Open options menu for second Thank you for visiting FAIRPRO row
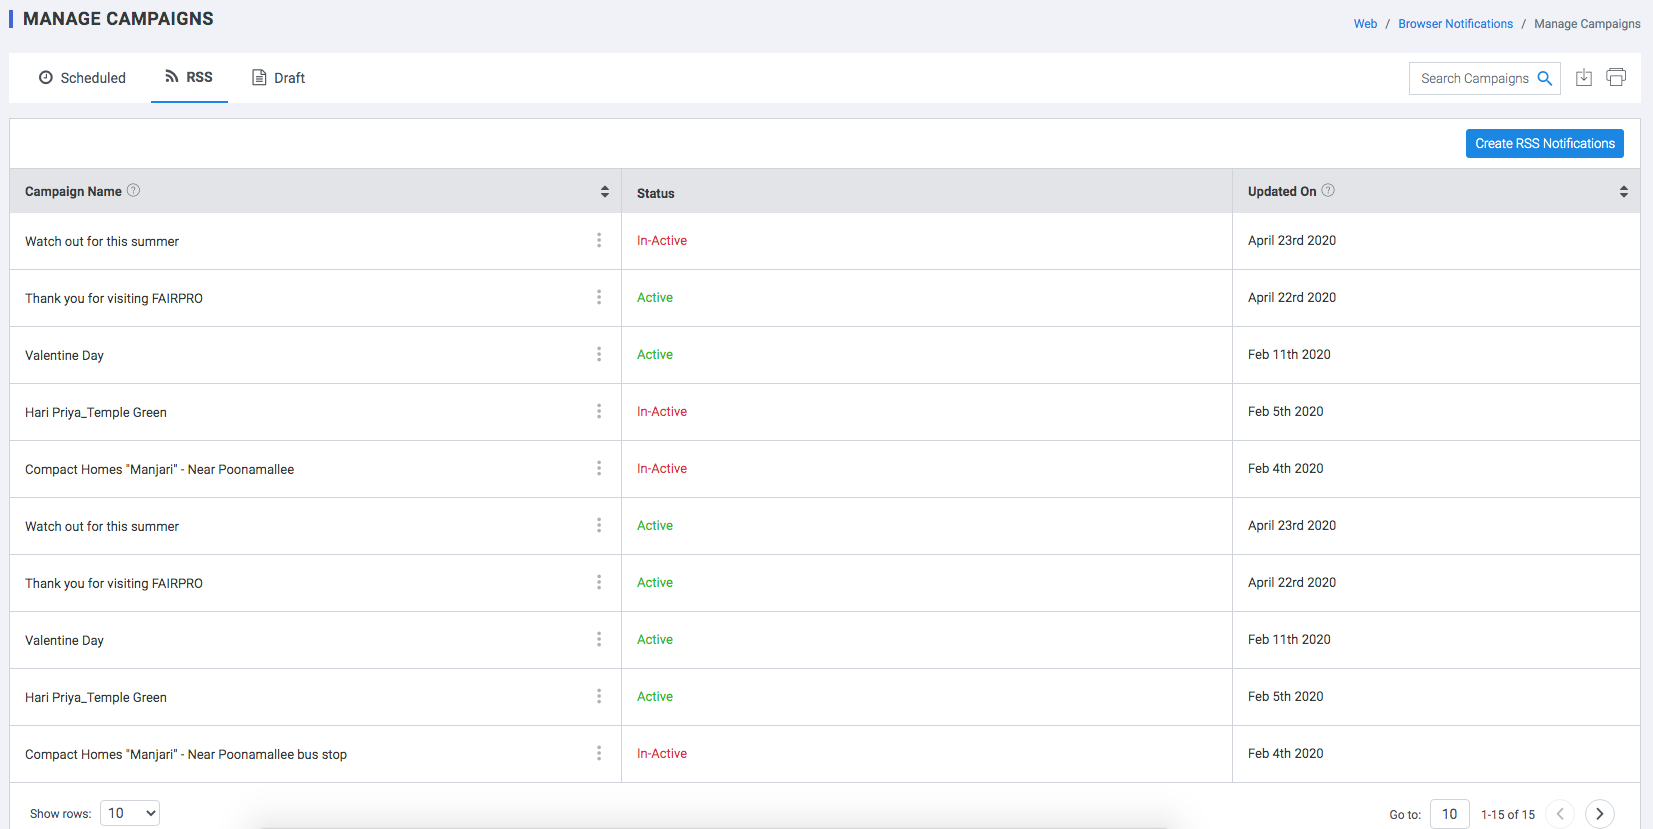 599,582
